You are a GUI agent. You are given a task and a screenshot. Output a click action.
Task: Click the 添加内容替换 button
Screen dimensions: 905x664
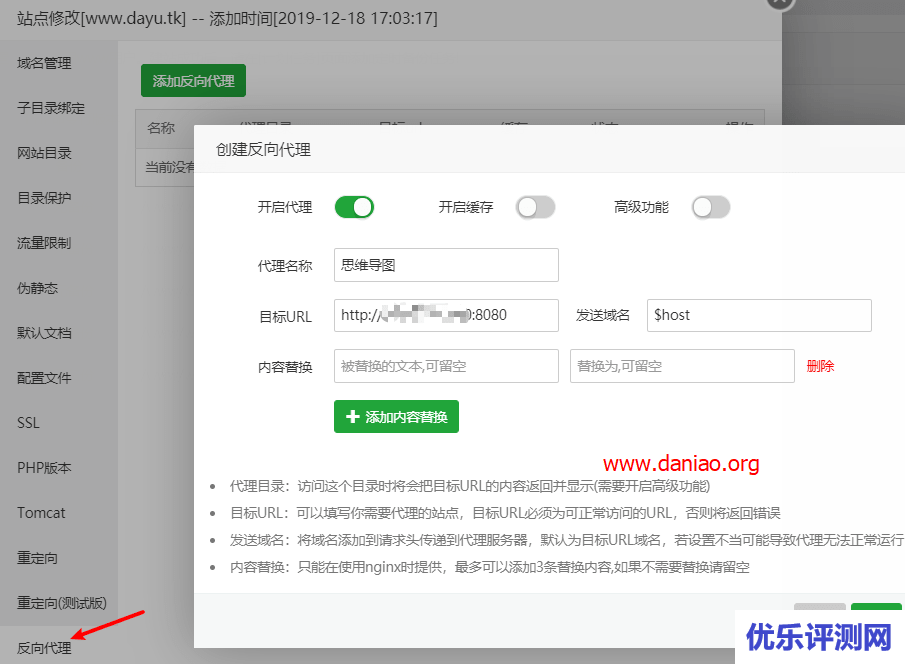[x=397, y=416]
